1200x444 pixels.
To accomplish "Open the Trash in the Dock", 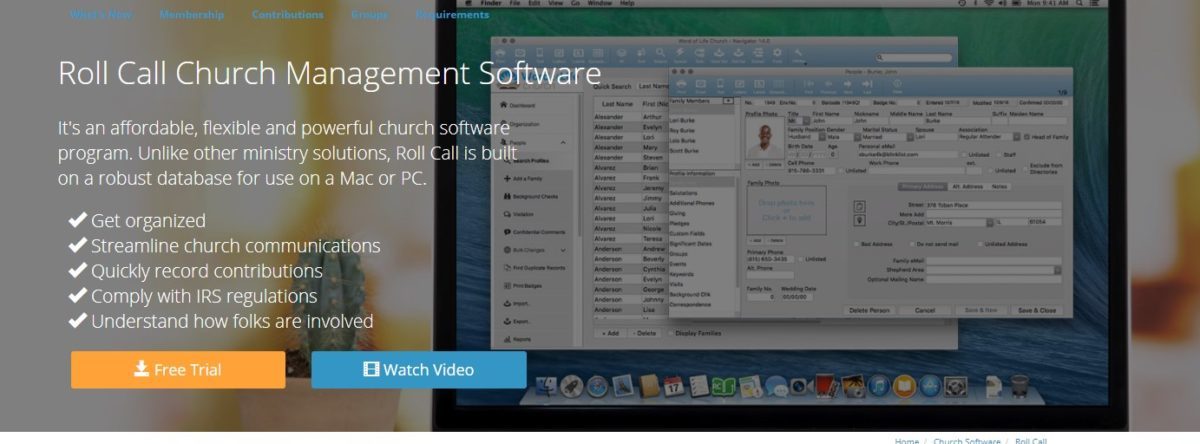I will [x=1020, y=386].
